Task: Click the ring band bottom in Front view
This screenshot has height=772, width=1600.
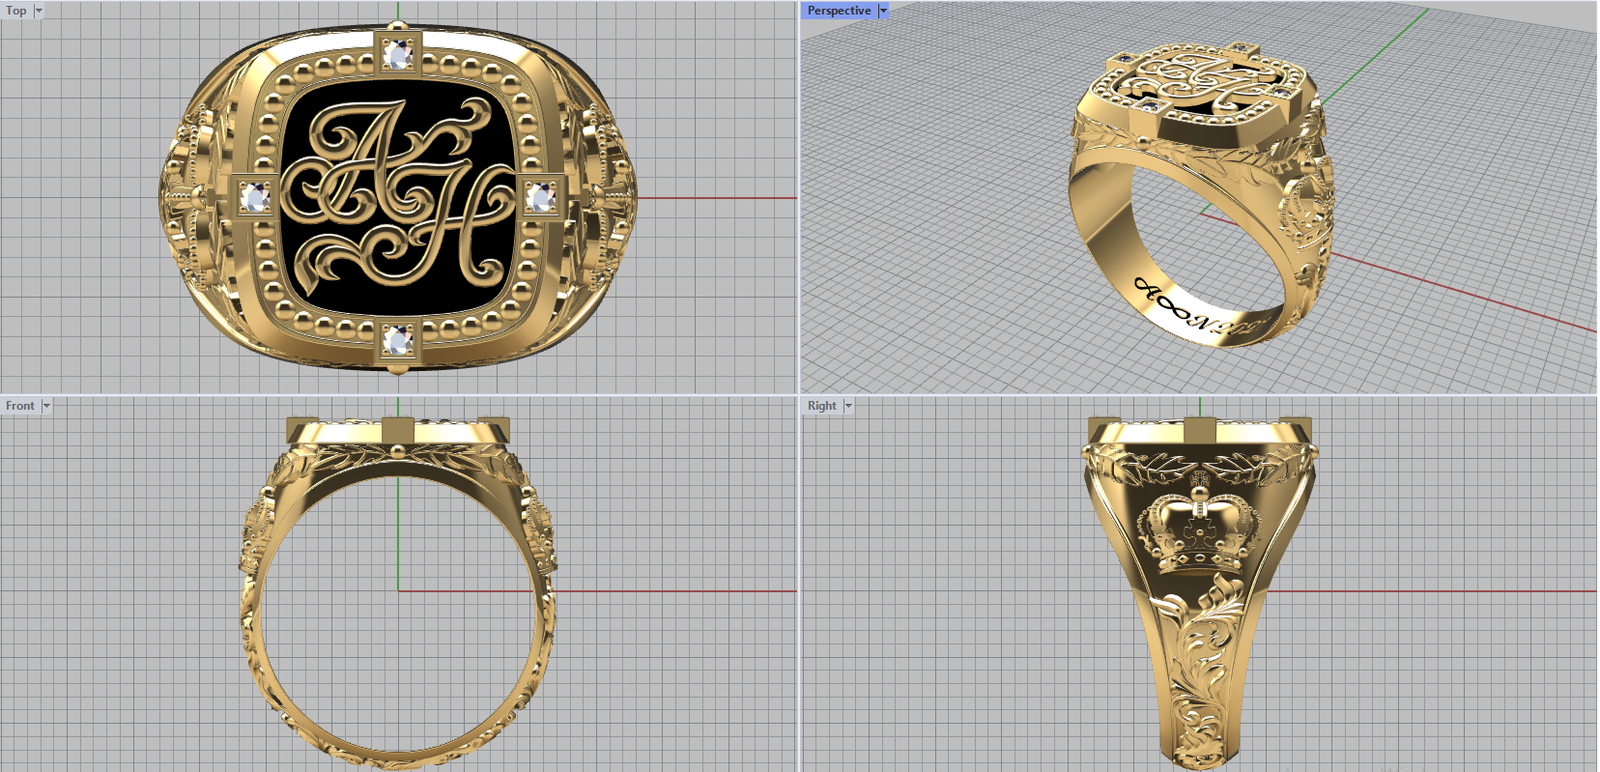Action: 398,759
